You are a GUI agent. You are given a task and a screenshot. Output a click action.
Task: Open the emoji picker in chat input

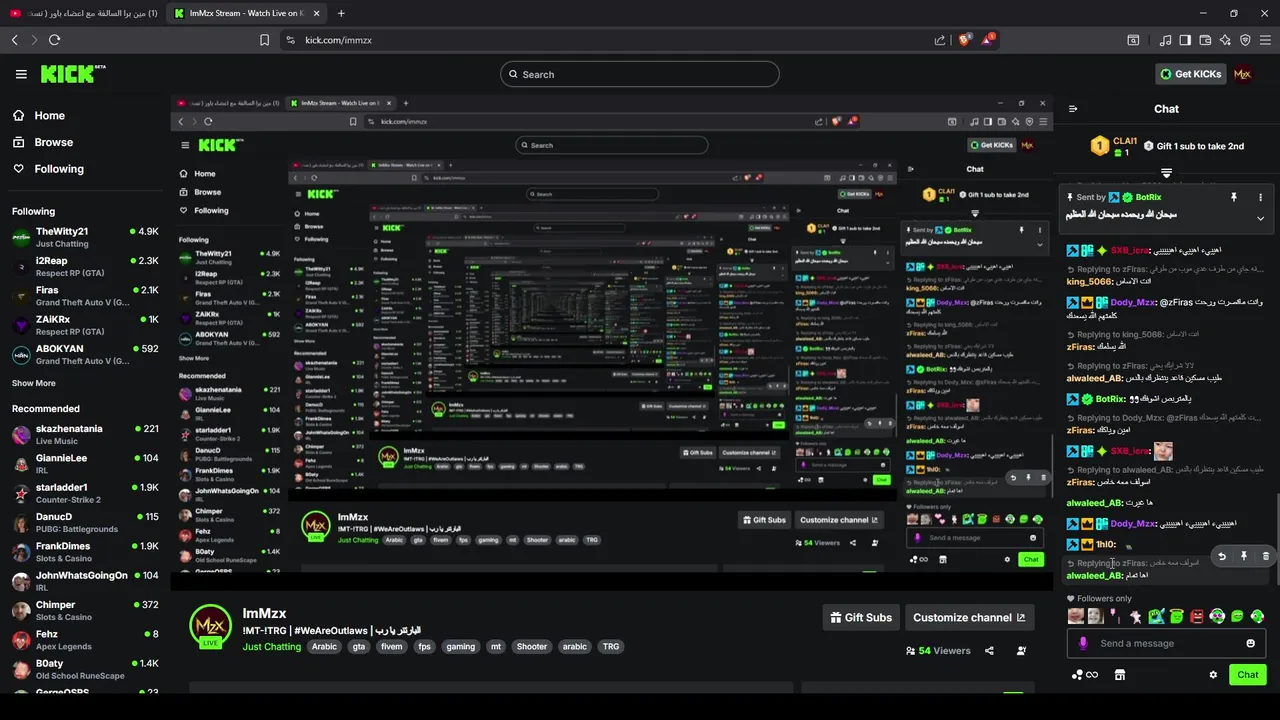tap(1250, 643)
